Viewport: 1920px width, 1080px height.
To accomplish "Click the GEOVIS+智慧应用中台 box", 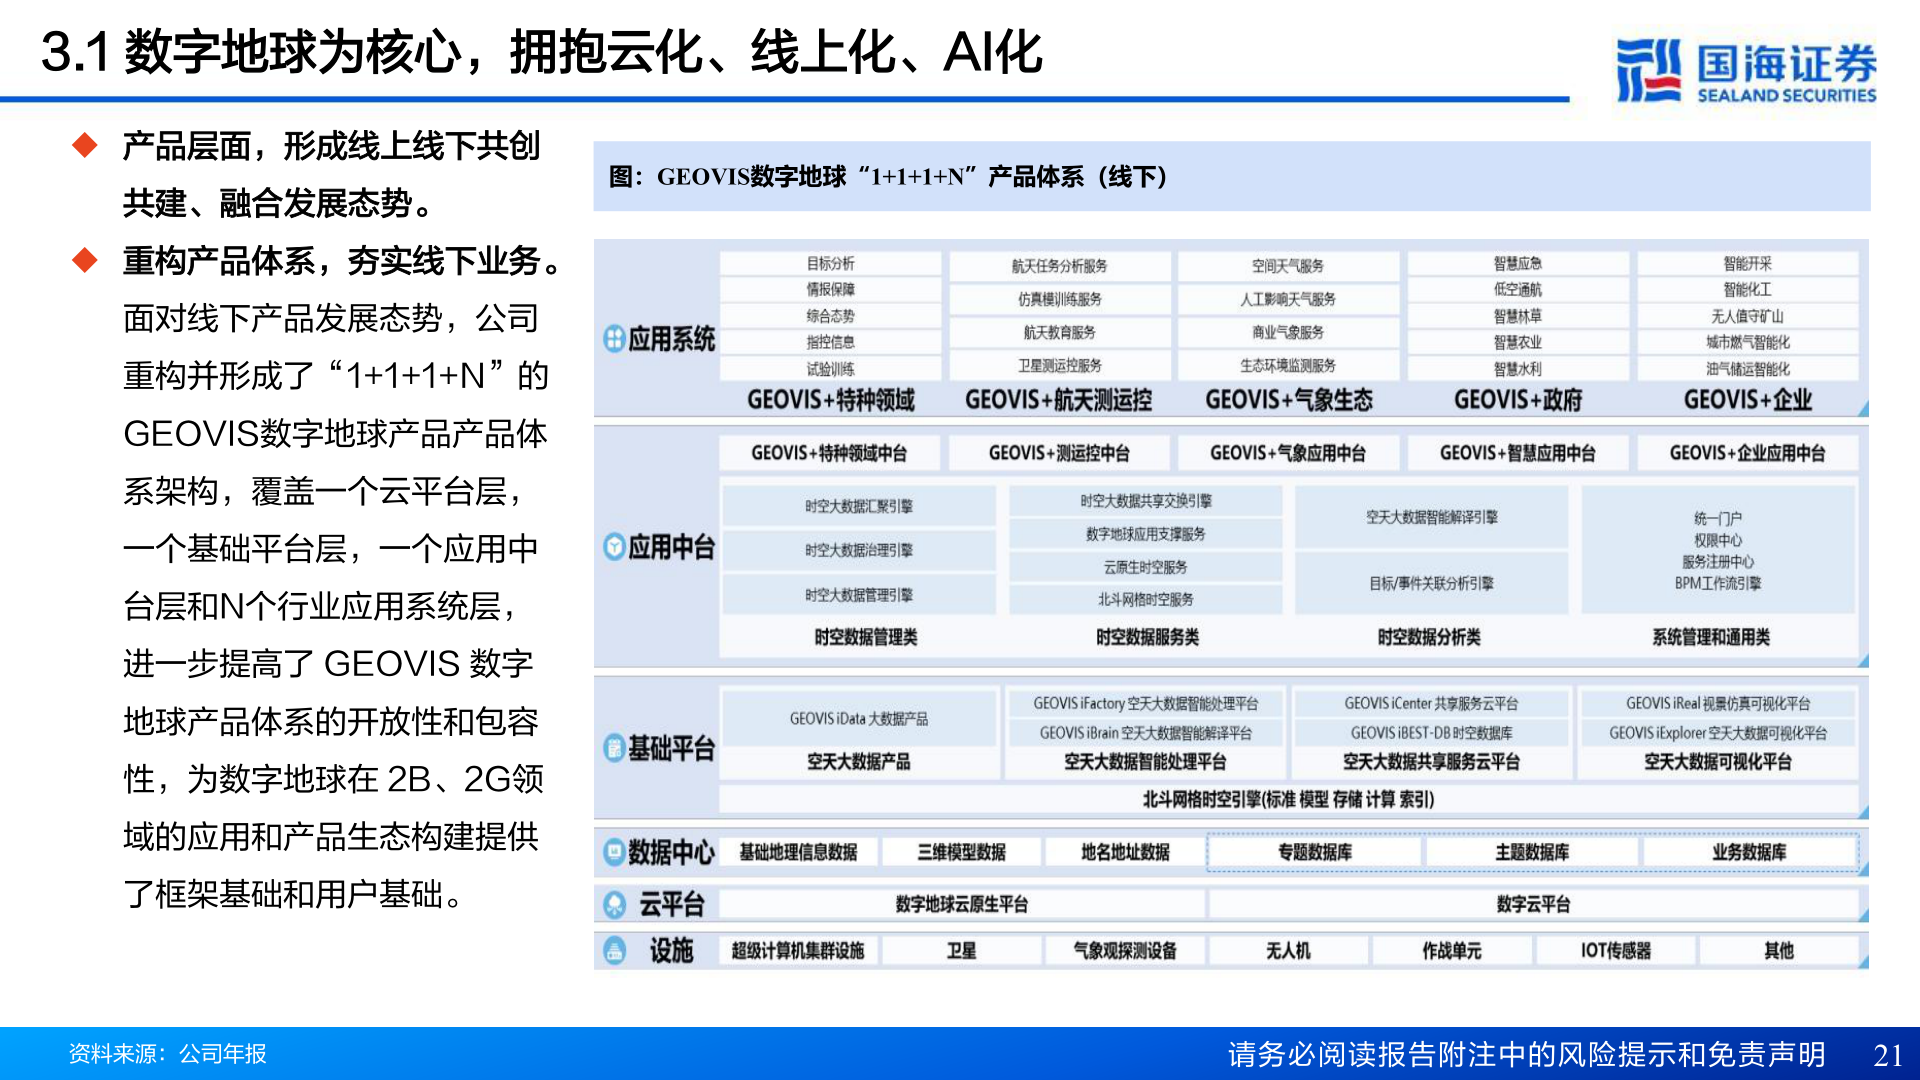I will (1518, 453).
